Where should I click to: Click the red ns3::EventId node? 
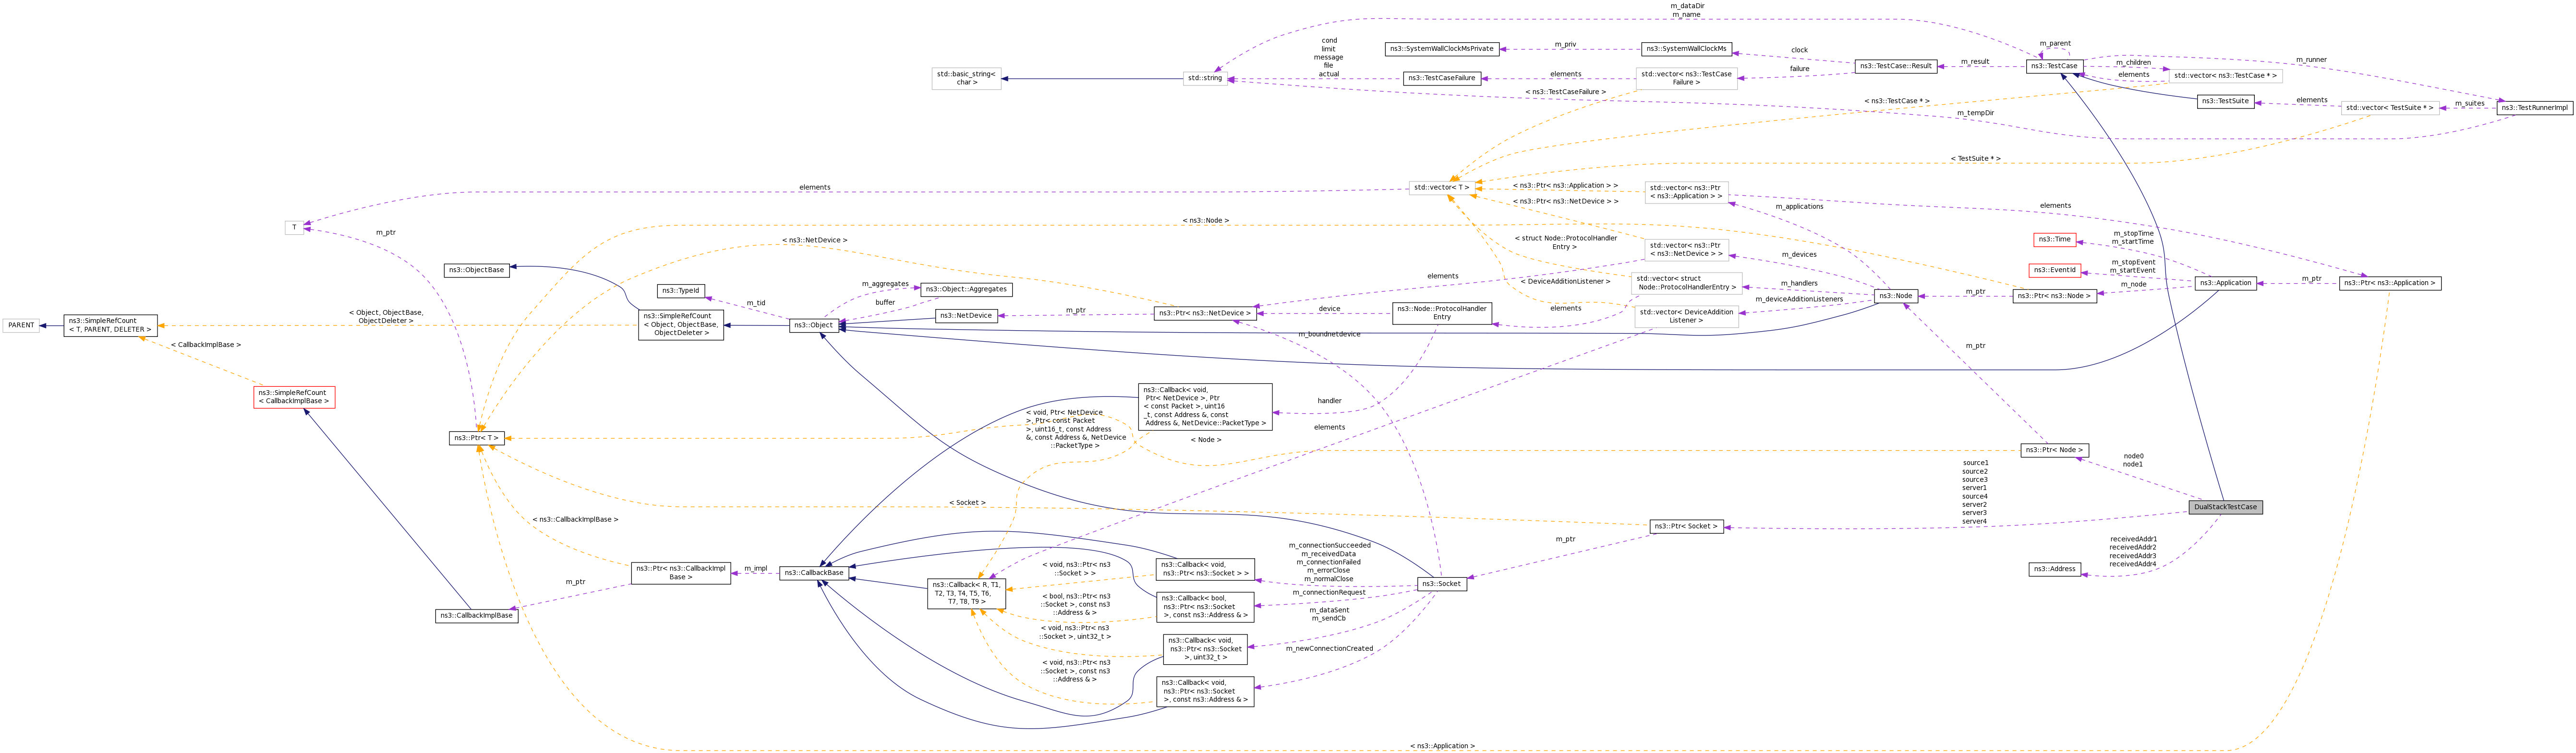click(2054, 270)
